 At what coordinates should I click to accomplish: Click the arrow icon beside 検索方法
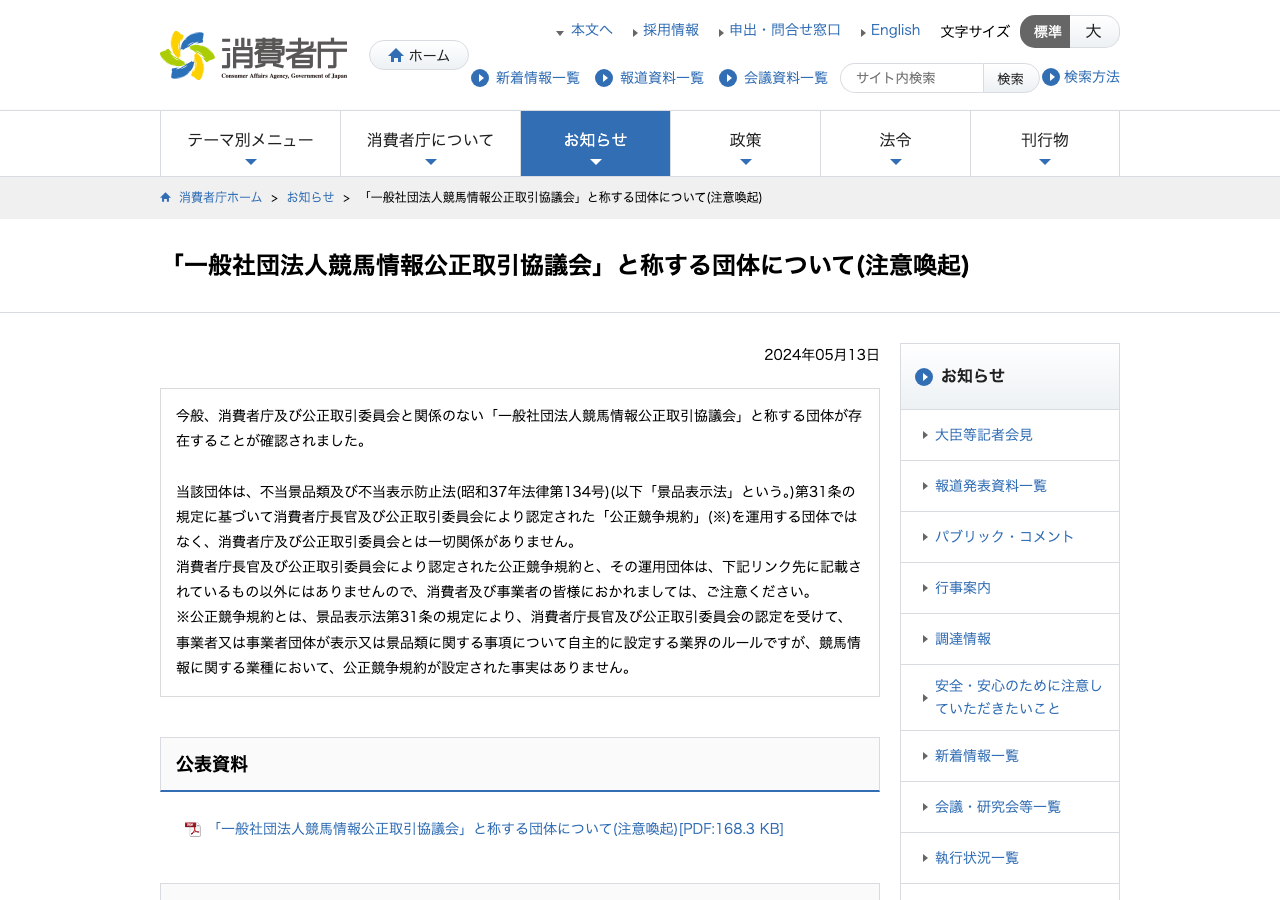pos(1051,77)
